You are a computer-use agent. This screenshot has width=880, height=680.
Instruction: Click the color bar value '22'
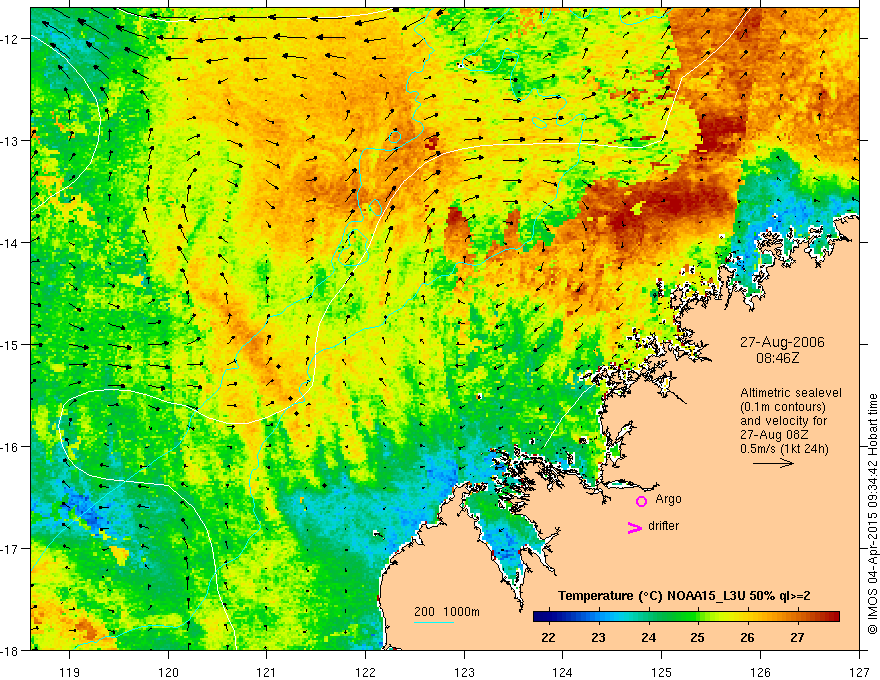[x=548, y=637]
